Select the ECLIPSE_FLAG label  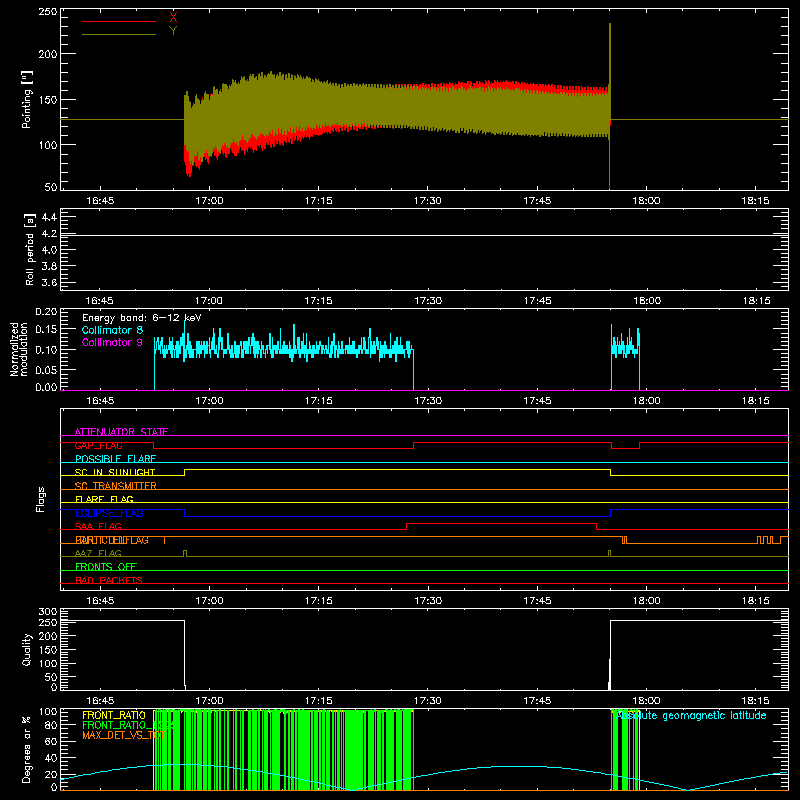click(x=109, y=513)
